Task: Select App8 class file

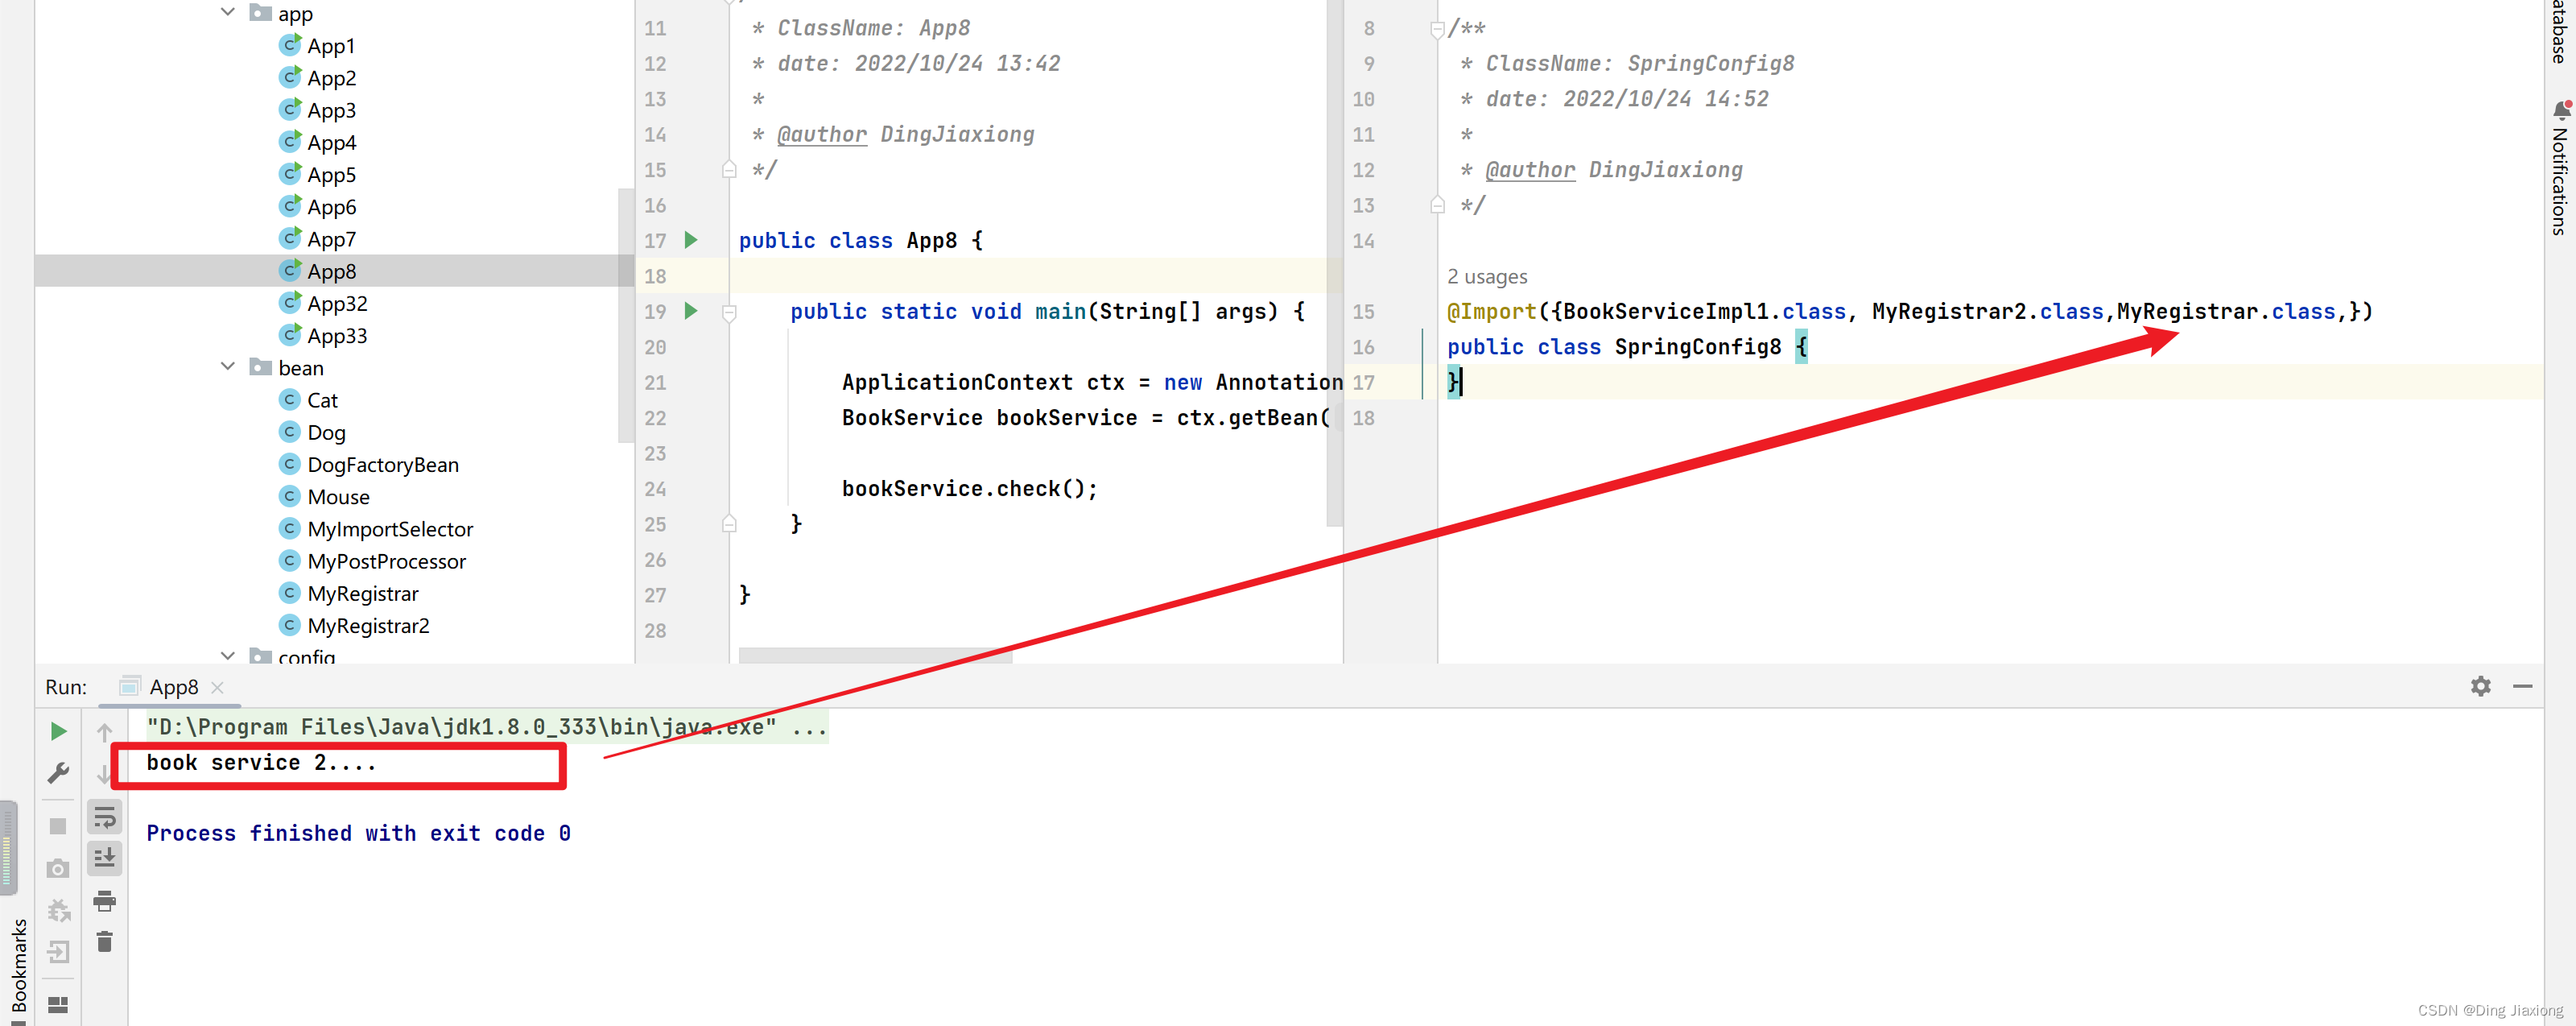Action: [331, 271]
